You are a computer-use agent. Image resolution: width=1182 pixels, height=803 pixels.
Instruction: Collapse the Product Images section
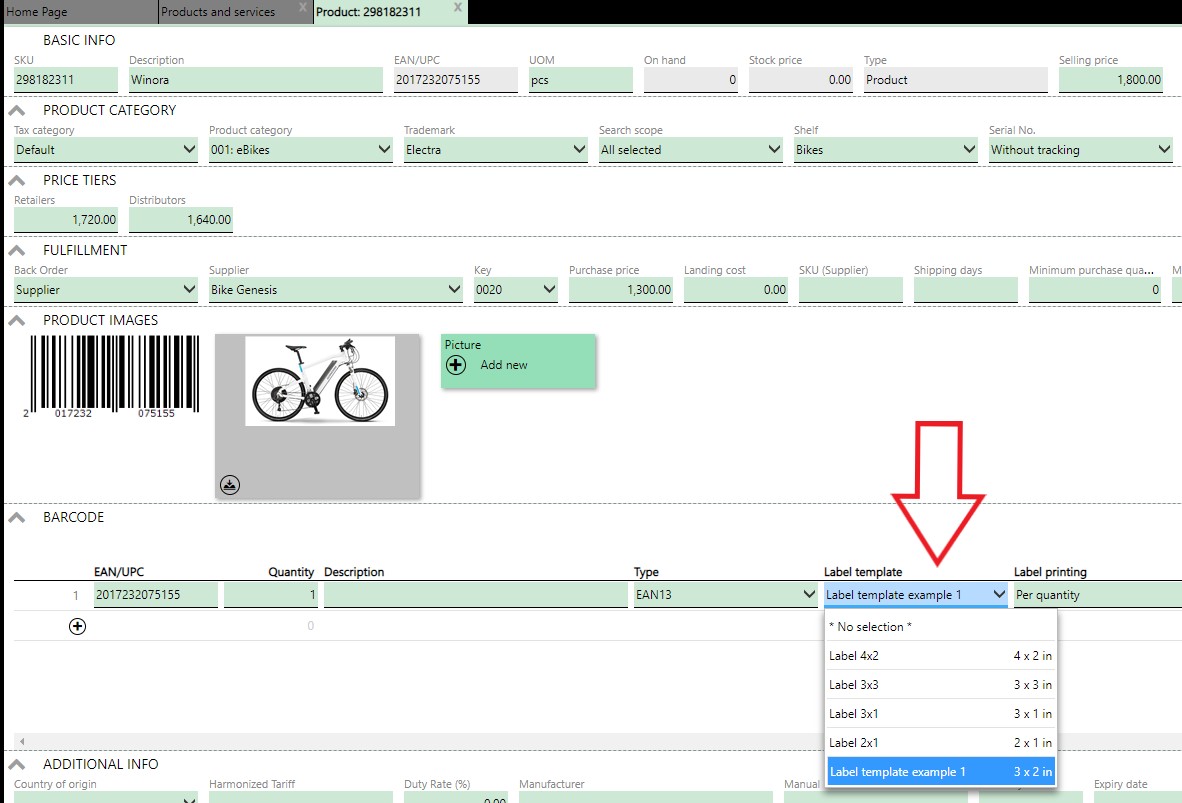(x=17, y=321)
